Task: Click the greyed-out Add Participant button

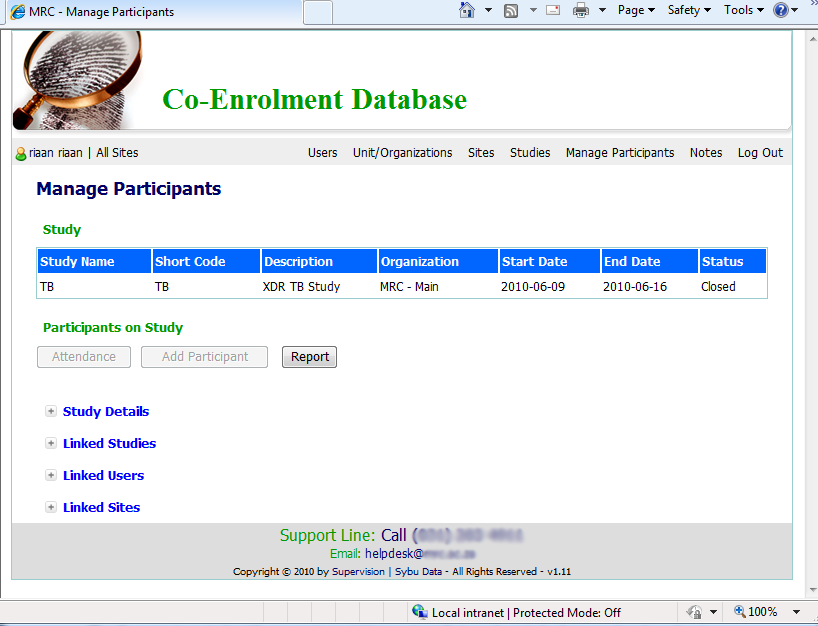Action: [204, 357]
